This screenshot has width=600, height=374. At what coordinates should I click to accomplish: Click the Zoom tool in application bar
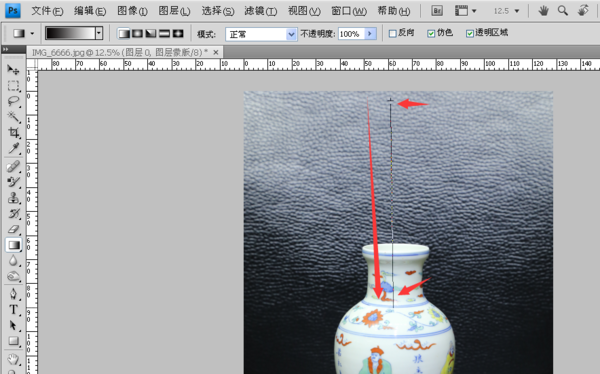(x=562, y=11)
